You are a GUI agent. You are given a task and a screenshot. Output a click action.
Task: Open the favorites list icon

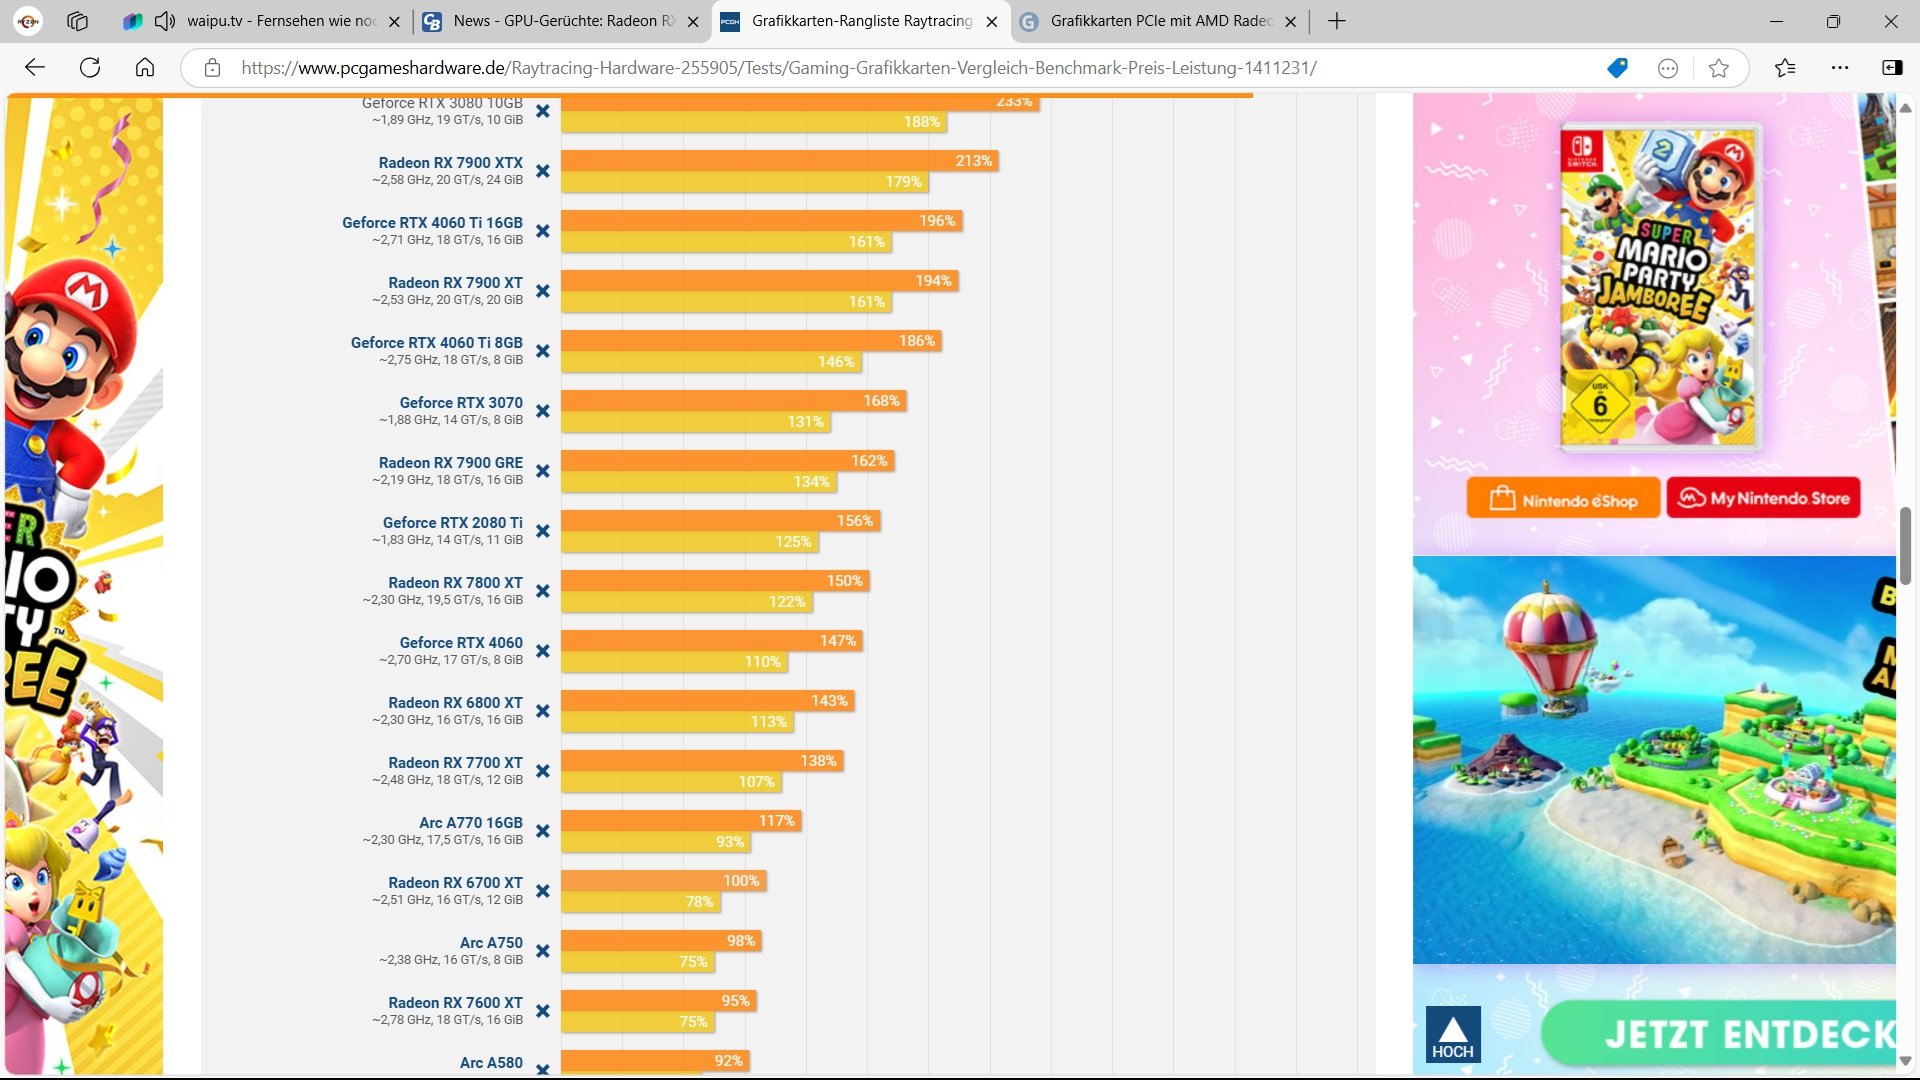click(1785, 68)
